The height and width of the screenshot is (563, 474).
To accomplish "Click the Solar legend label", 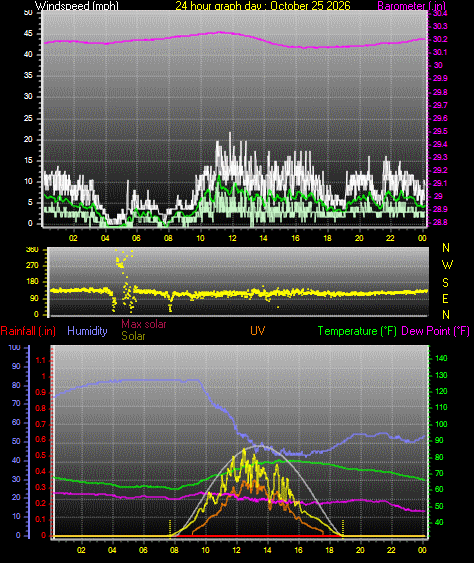I will click(x=133, y=336).
